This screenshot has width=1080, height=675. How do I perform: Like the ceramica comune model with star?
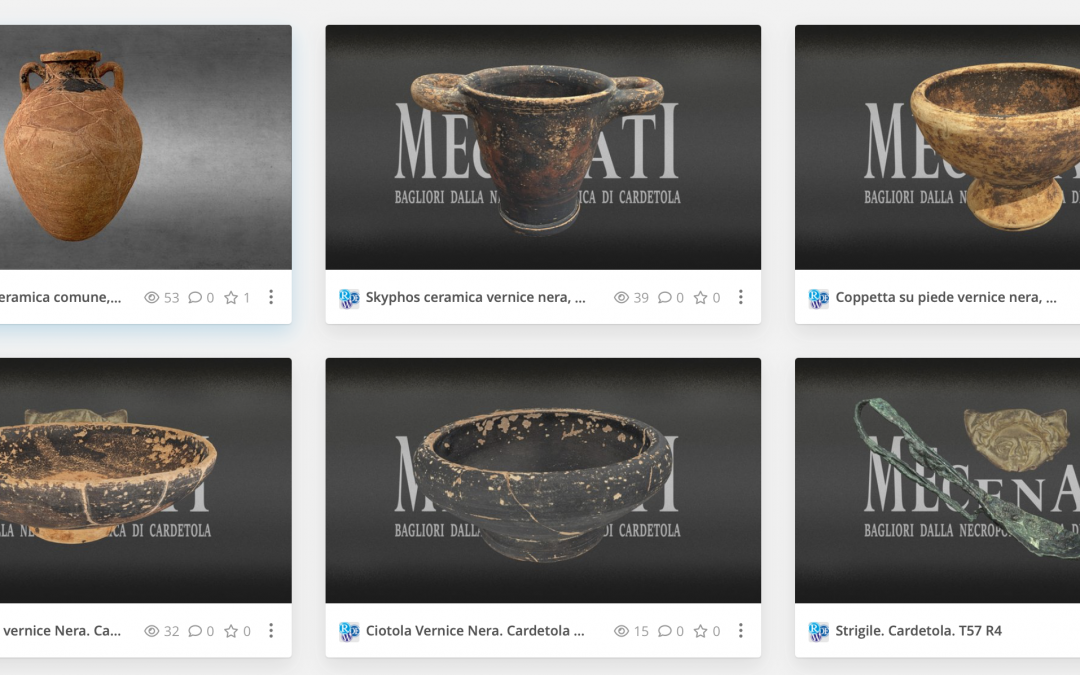click(x=231, y=298)
